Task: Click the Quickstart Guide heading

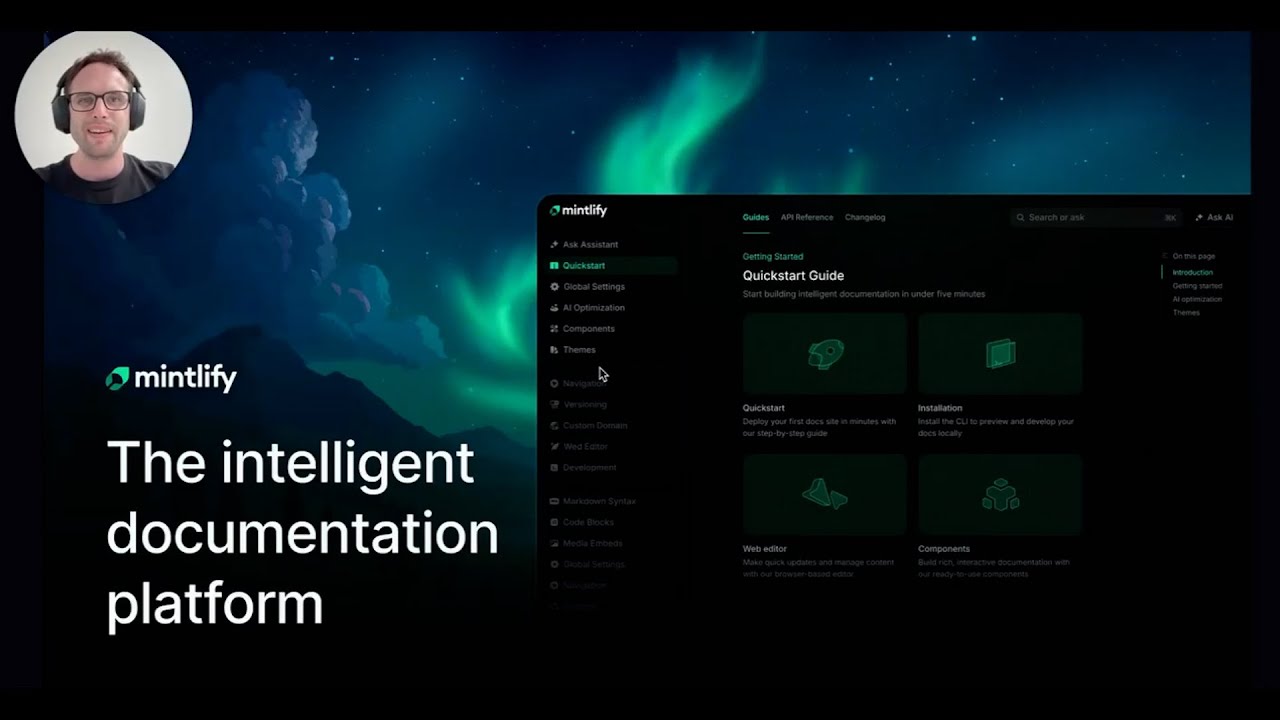Action: 793,276
